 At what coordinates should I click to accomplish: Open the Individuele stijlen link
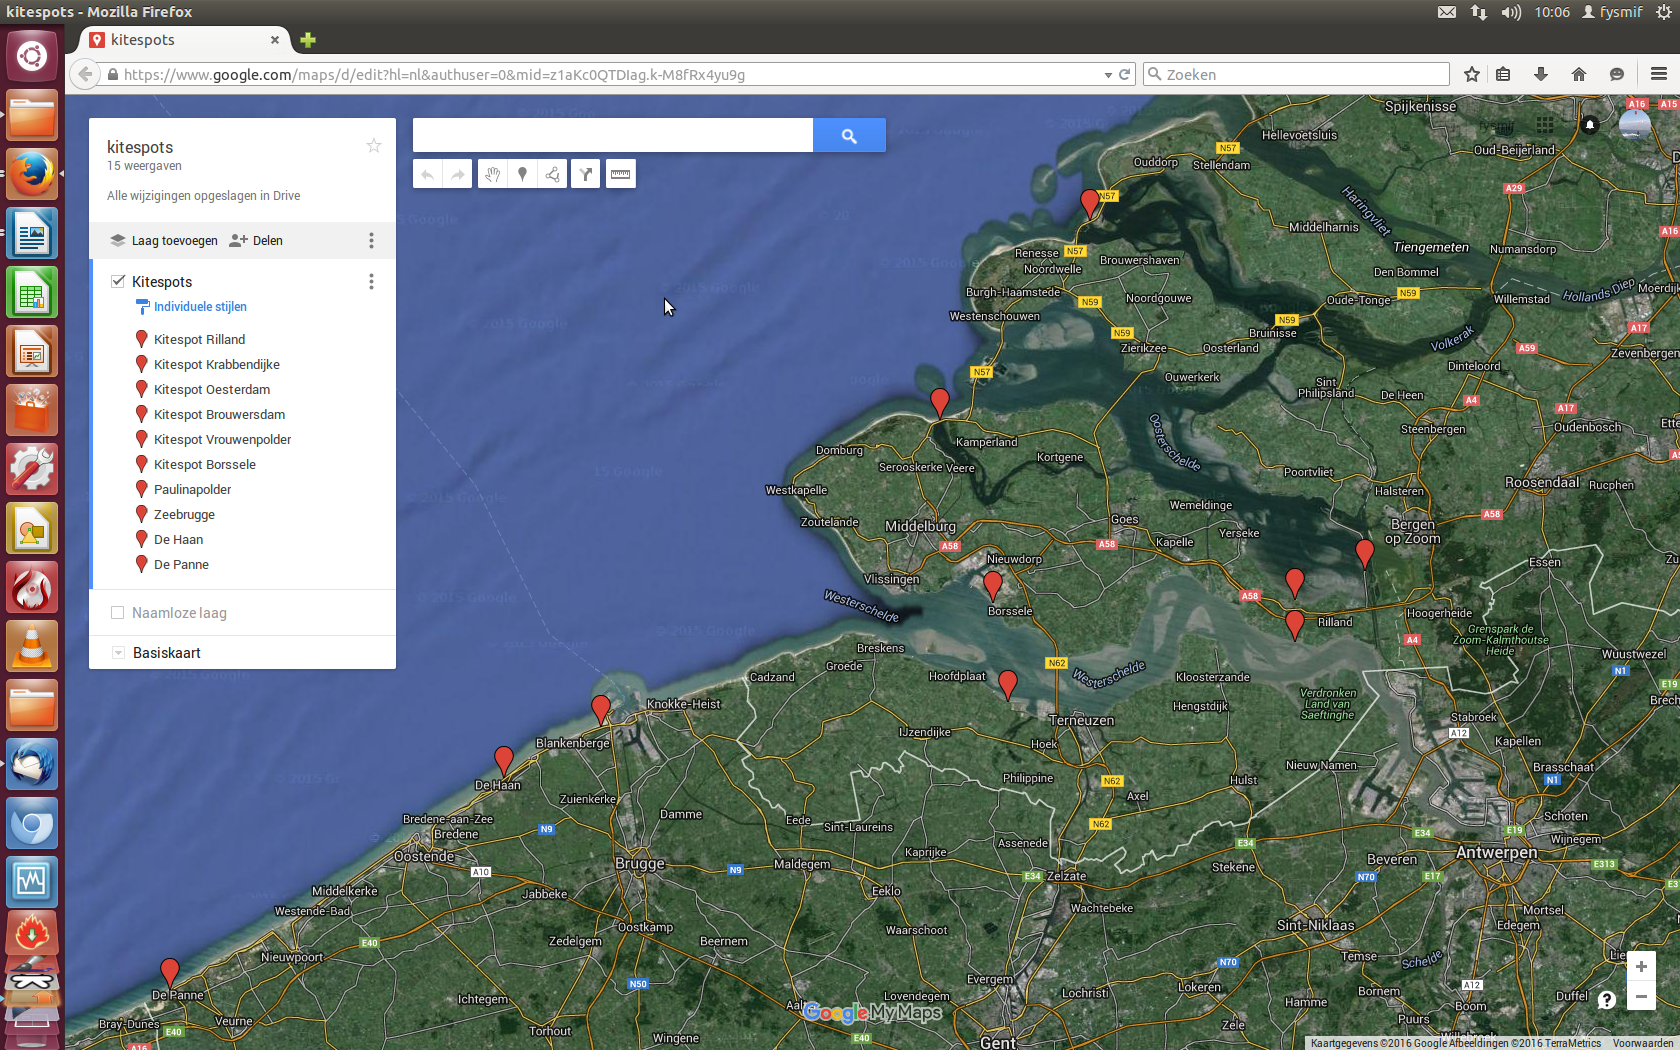tap(200, 307)
